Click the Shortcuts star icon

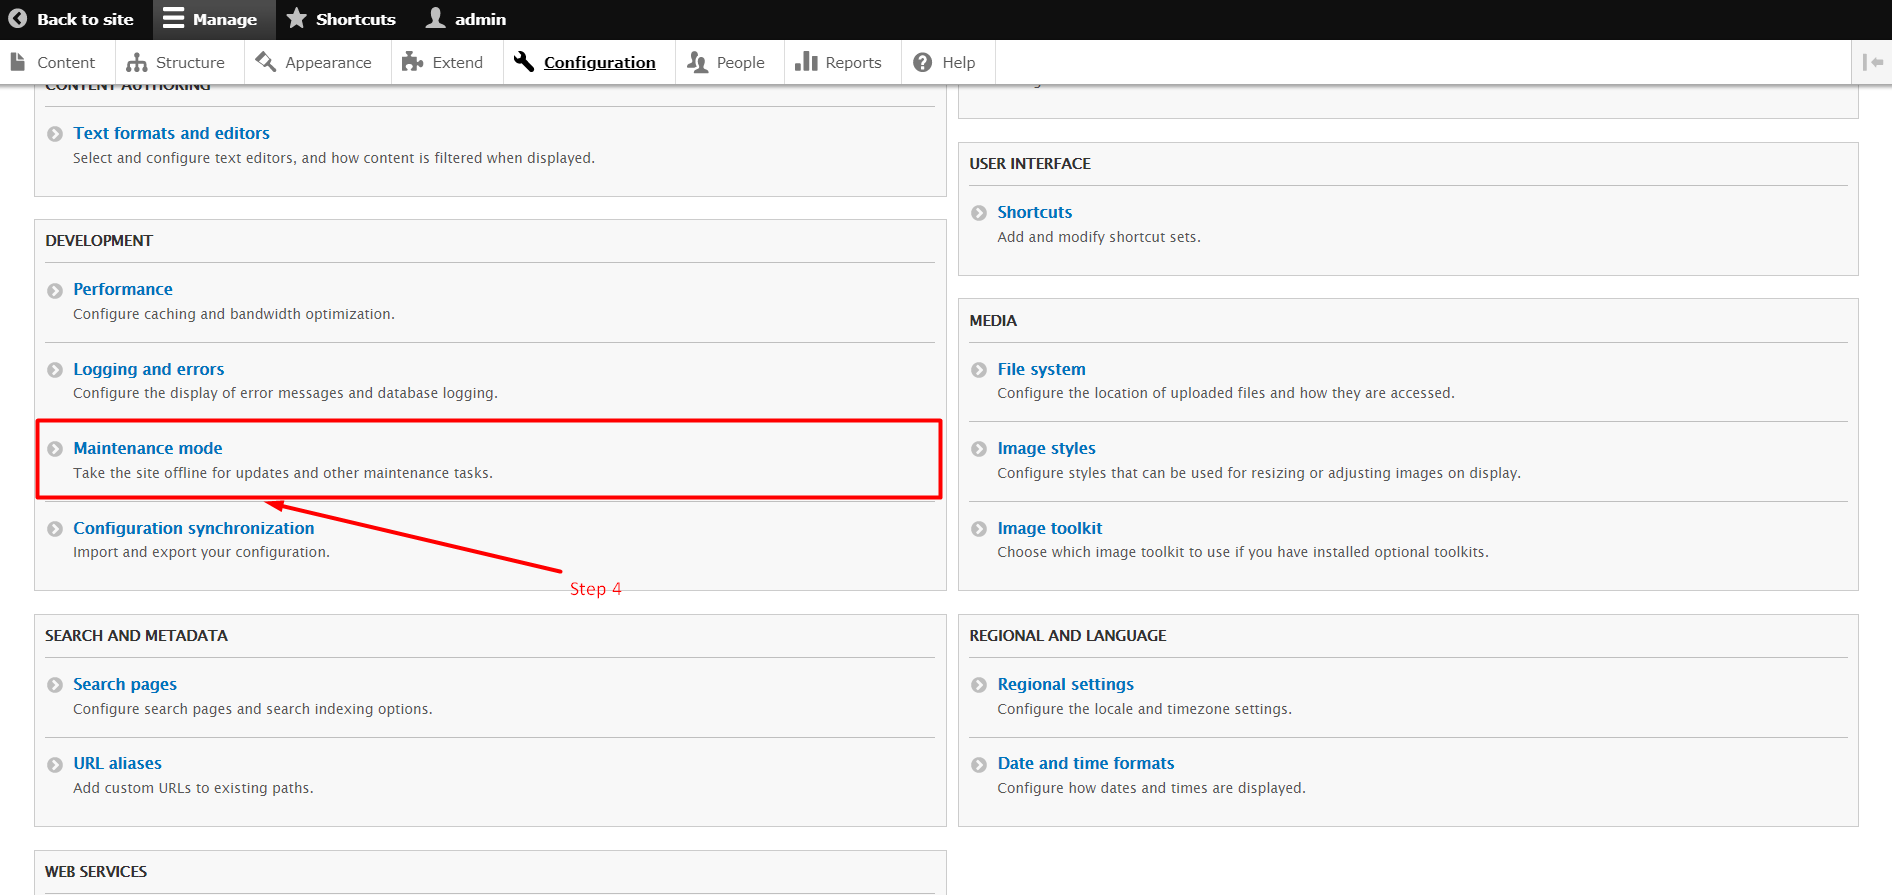296,19
